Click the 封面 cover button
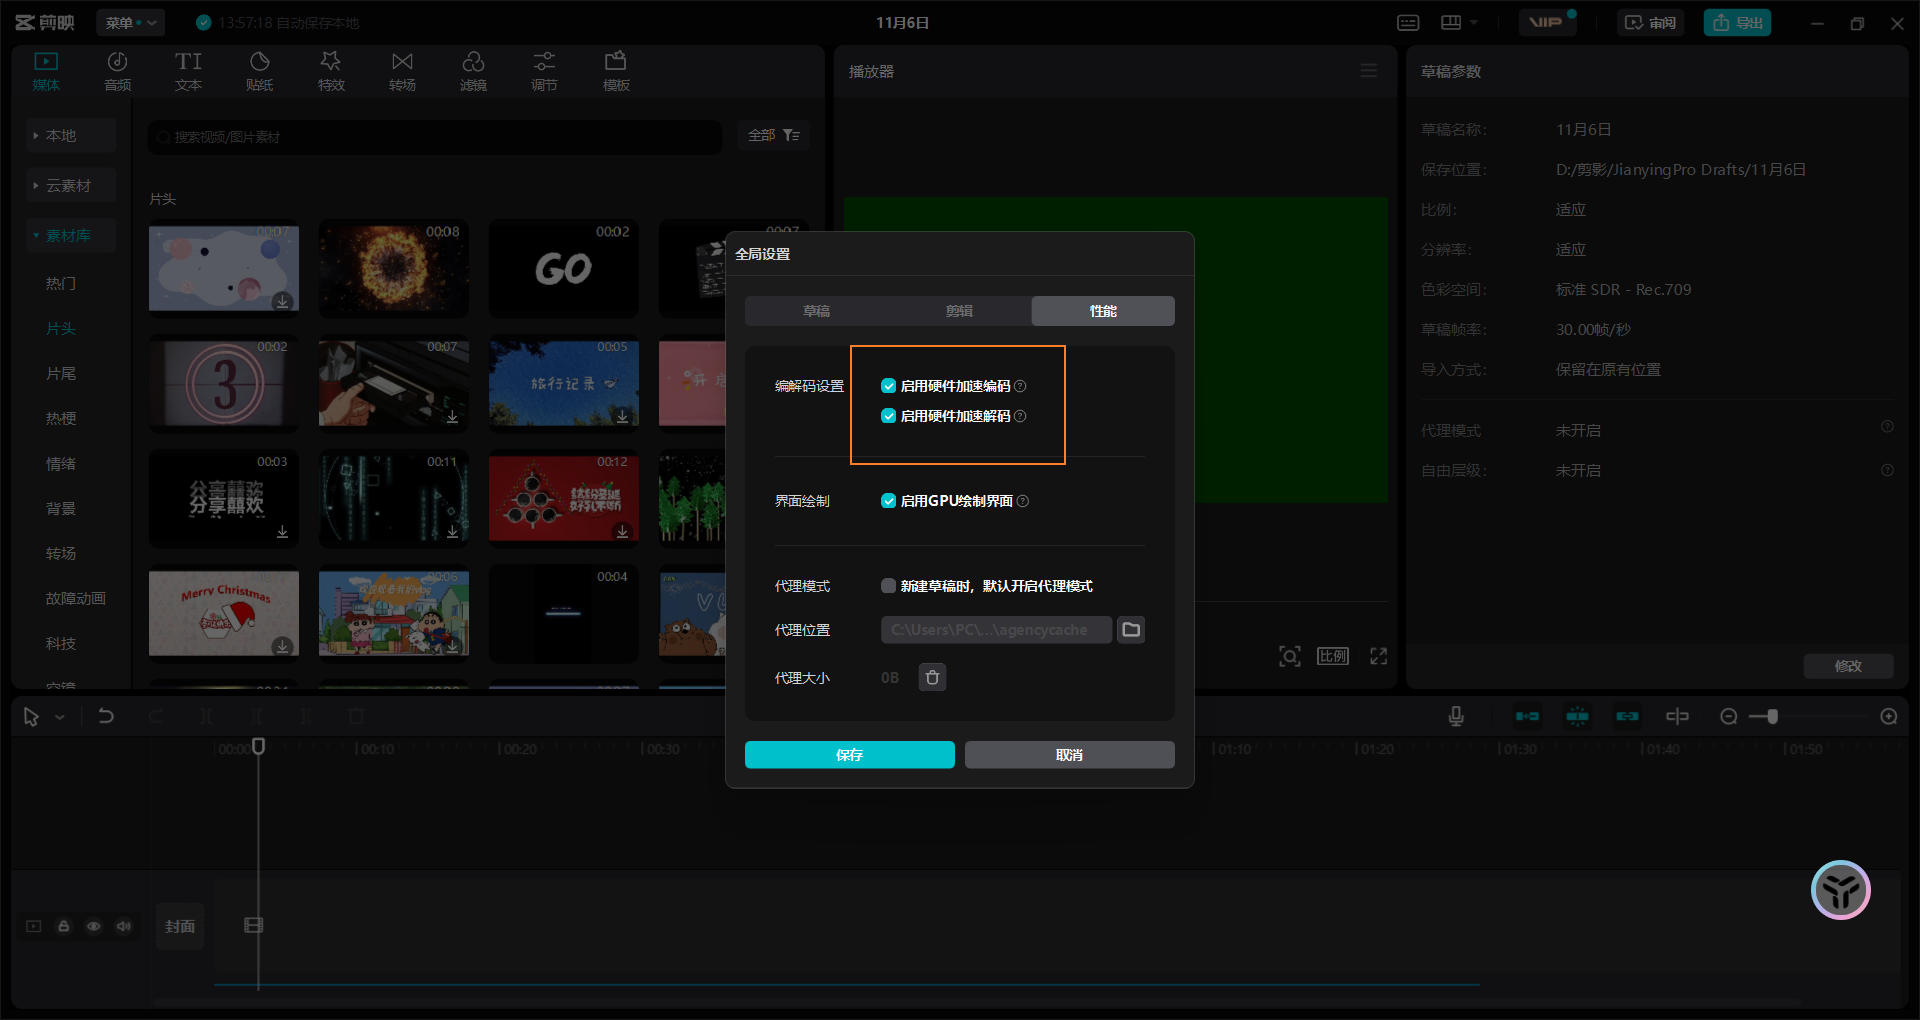This screenshot has width=1920, height=1020. [180, 926]
